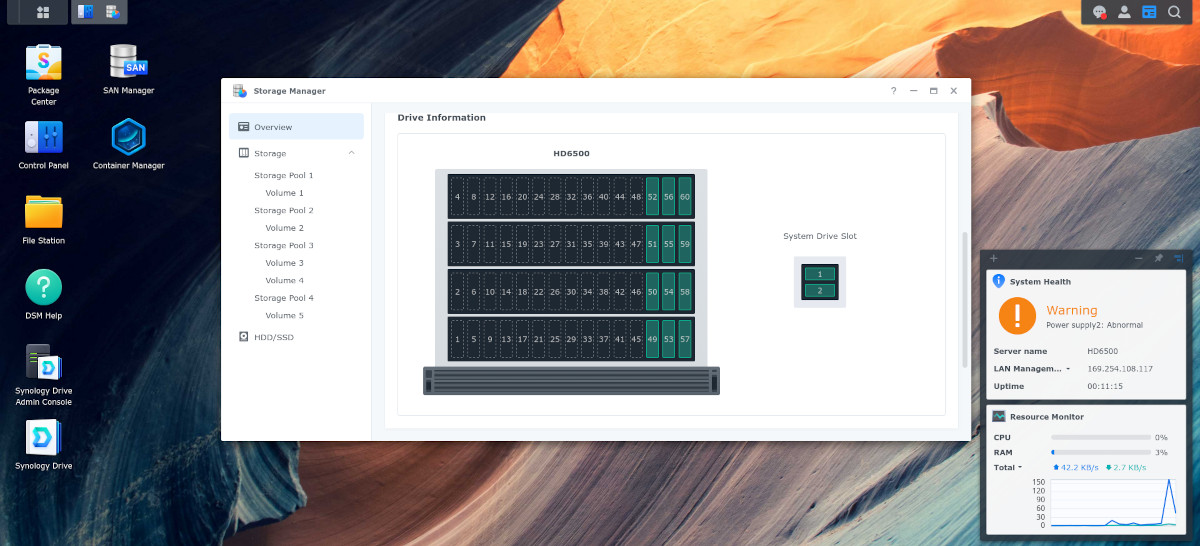Click the orange Warning status text
Screen dimensions: 1200x546
1072,310
